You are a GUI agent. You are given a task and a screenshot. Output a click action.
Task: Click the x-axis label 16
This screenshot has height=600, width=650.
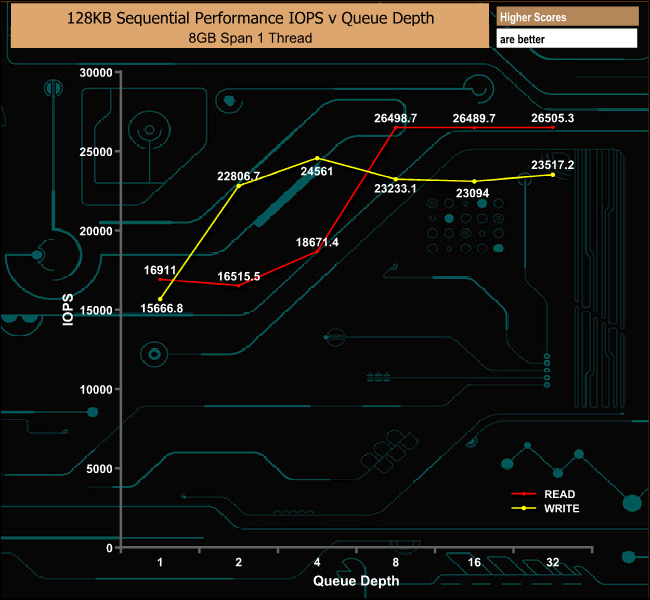(x=474, y=563)
